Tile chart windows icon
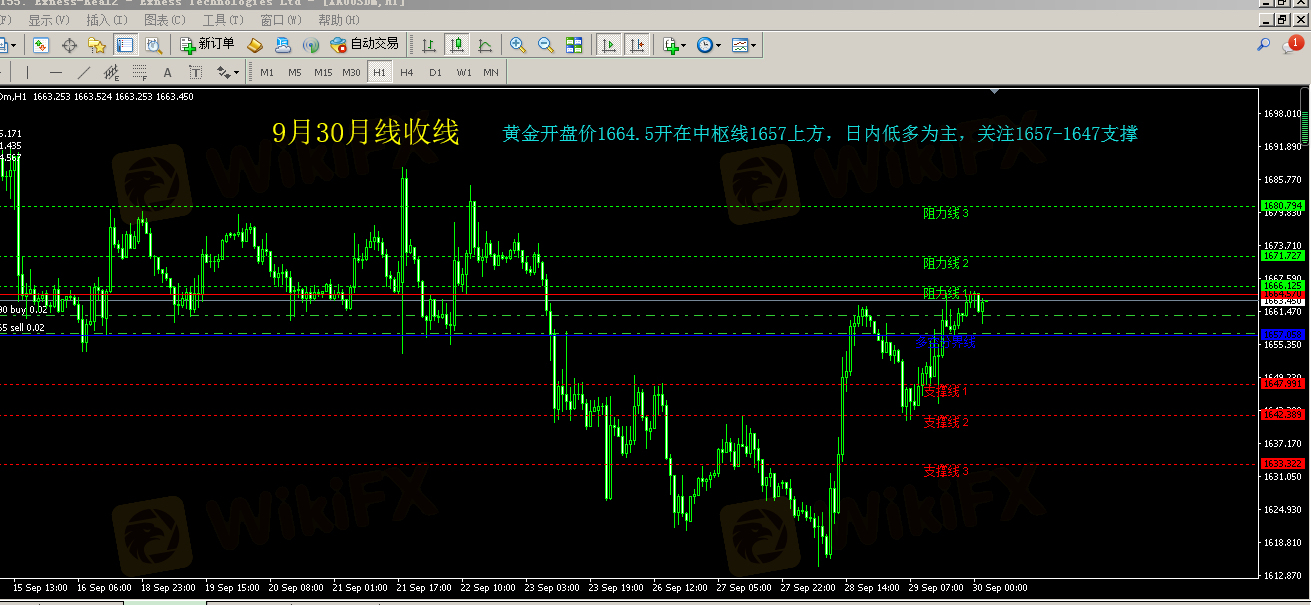 (x=574, y=45)
